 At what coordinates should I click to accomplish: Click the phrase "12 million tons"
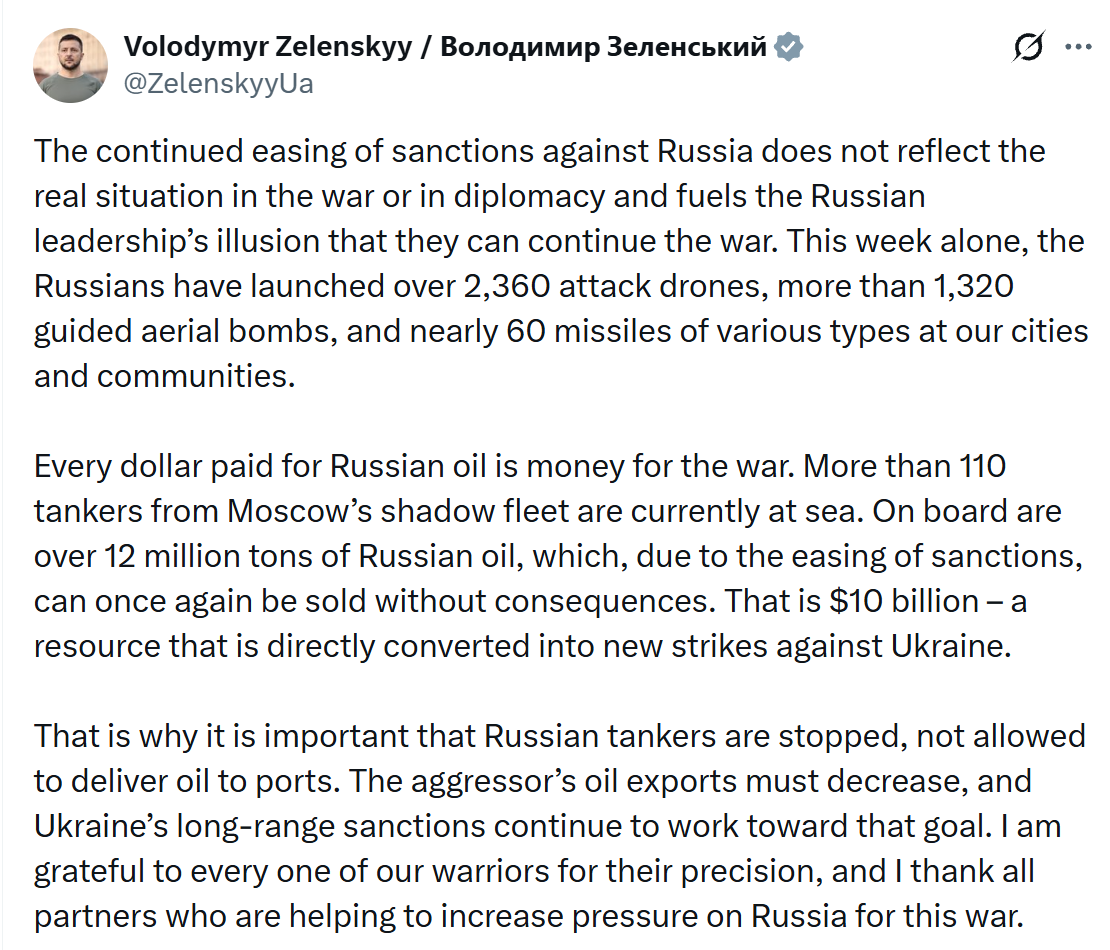coord(208,556)
